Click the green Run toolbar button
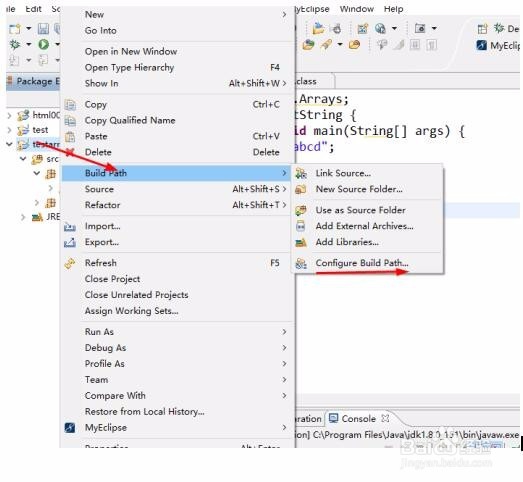 [43, 44]
